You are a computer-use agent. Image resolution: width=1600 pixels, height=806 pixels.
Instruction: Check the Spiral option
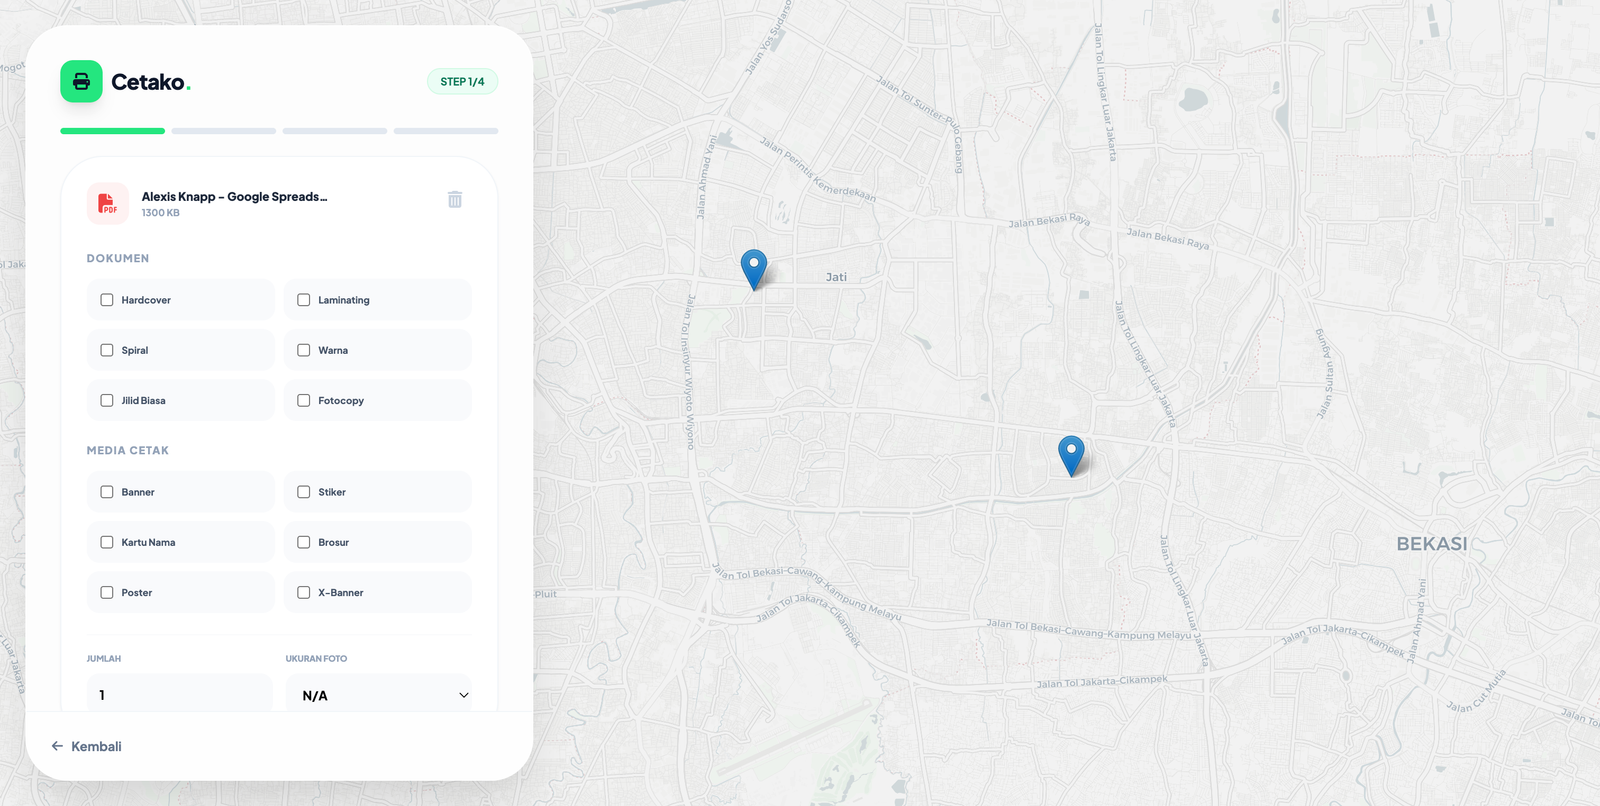coord(107,350)
